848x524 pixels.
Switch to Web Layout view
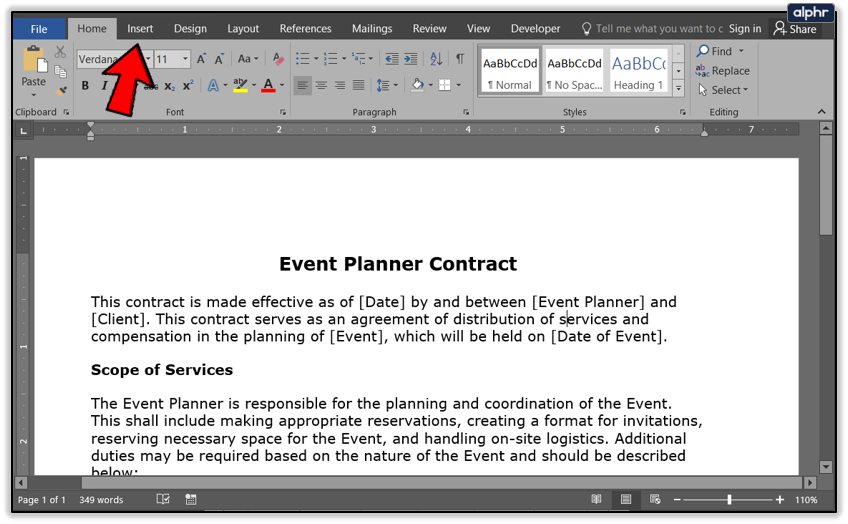point(655,499)
